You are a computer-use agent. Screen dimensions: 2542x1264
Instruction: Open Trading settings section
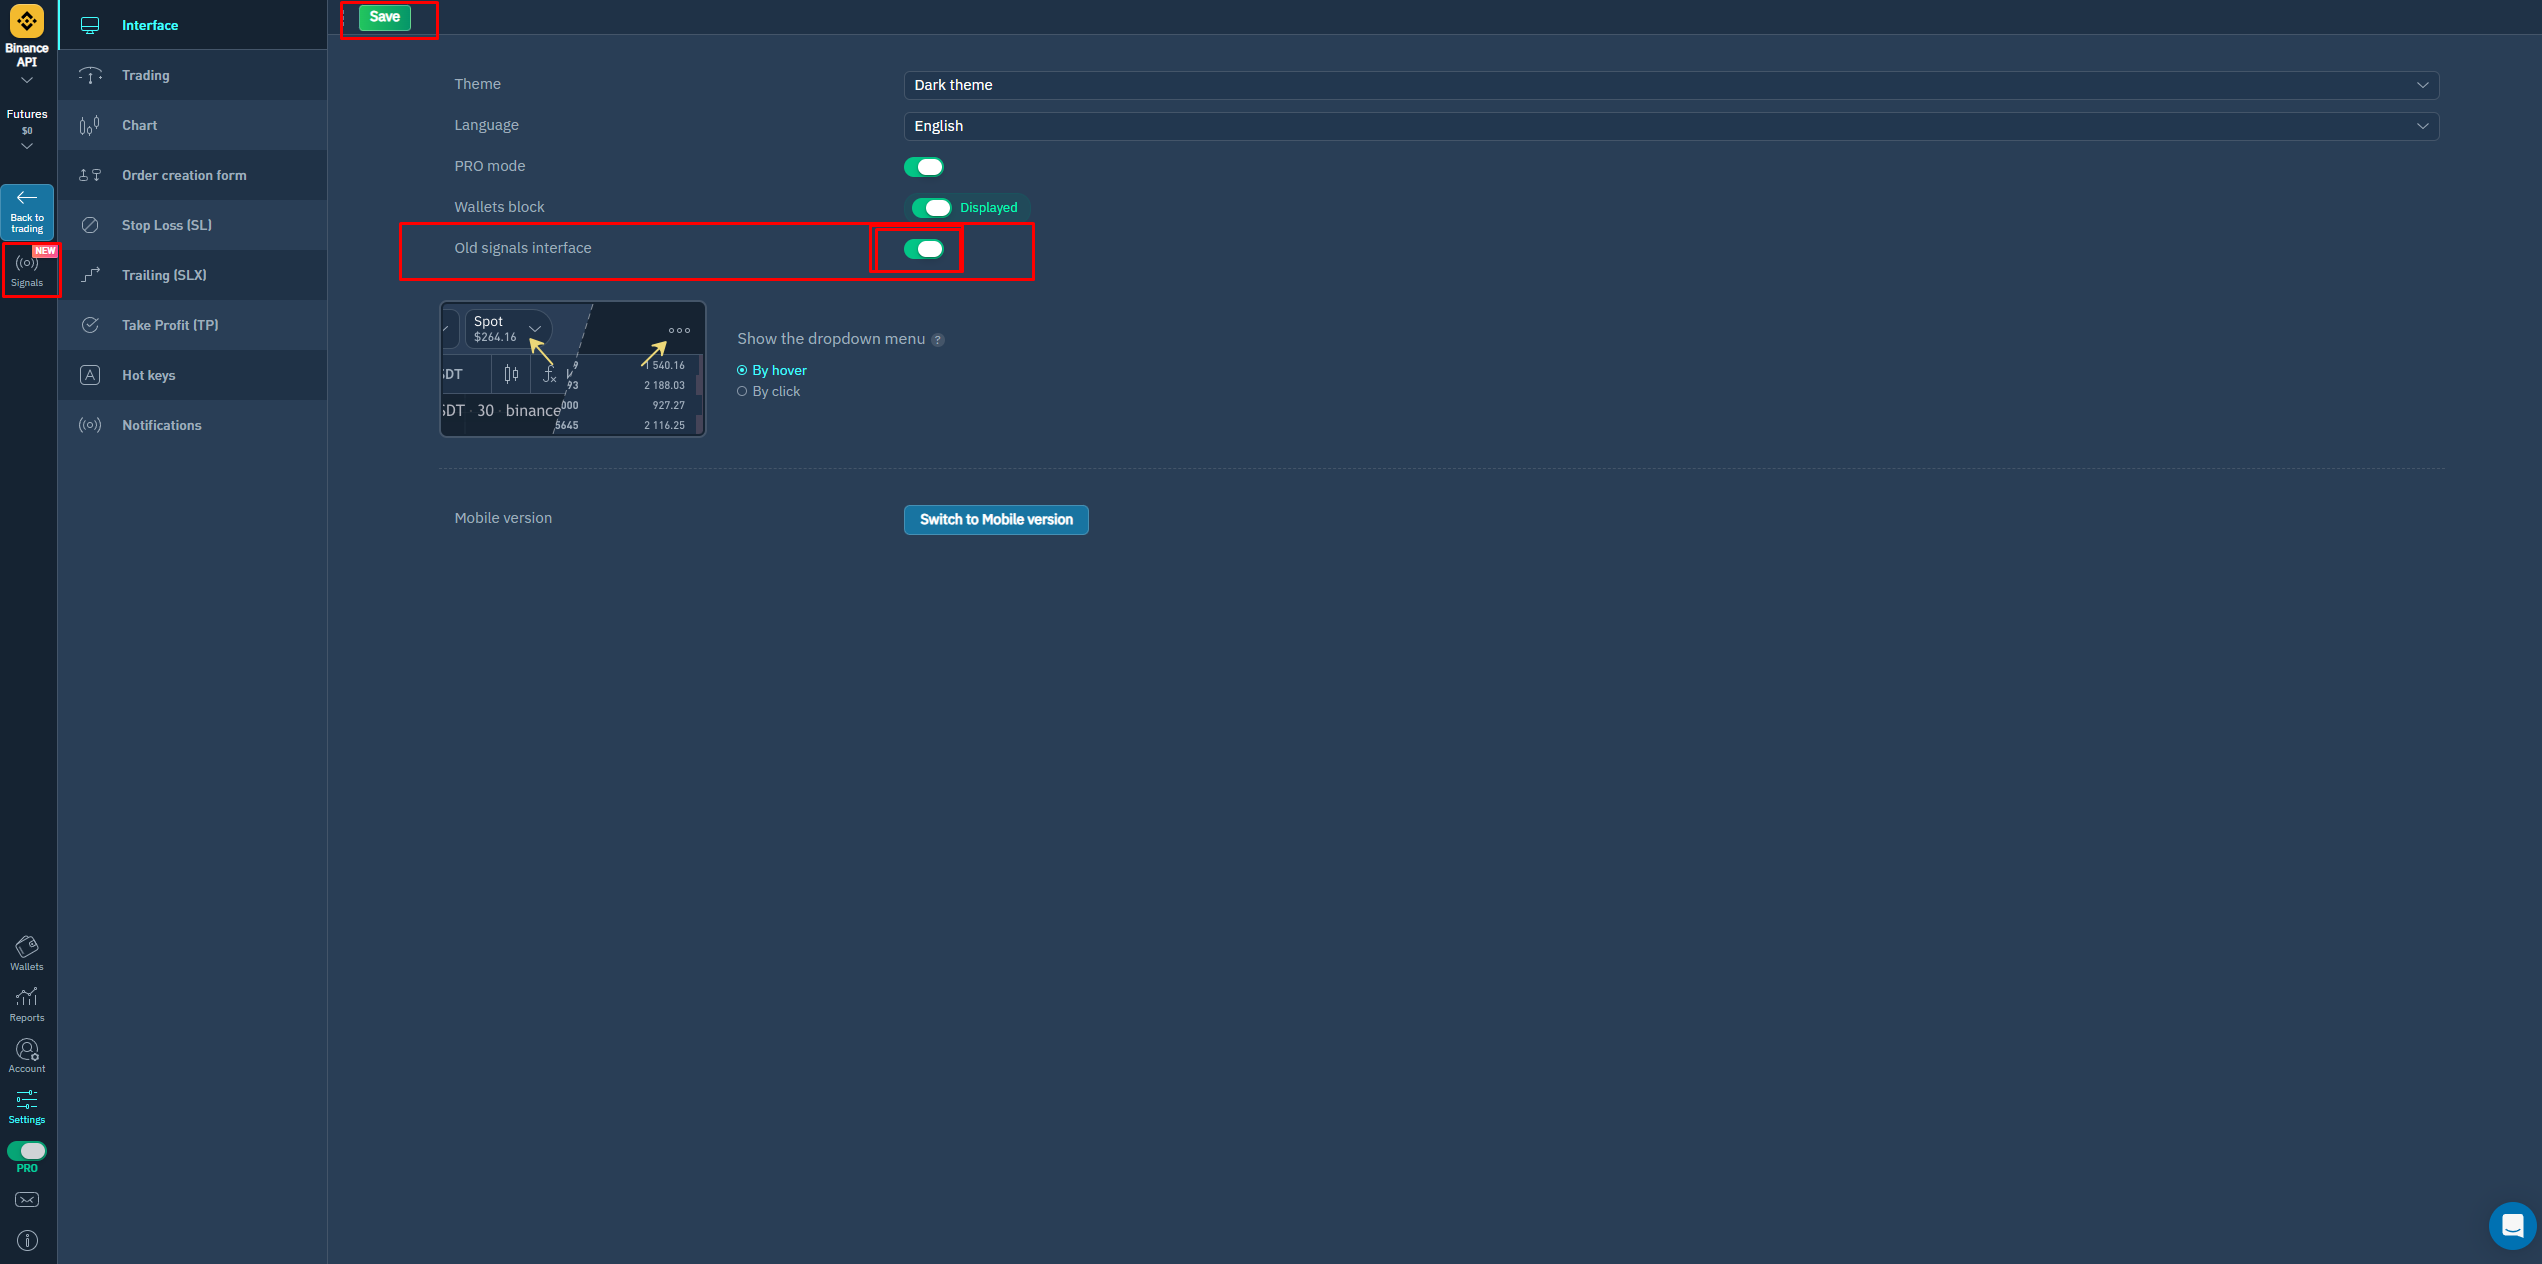pos(193,75)
